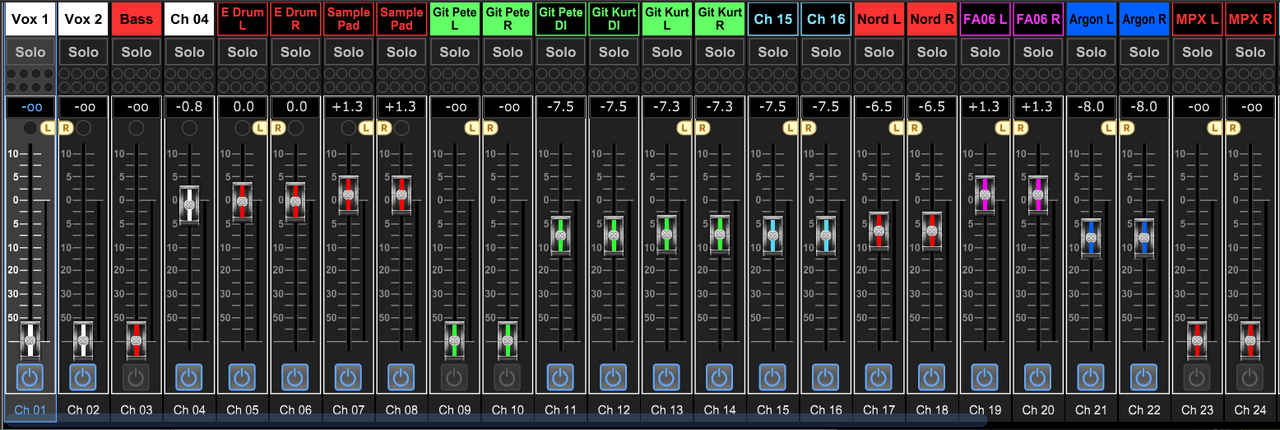The height and width of the screenshot is (430, 1280).
Task: Click the L link badge on Vox 1
Action: (49, 127)
